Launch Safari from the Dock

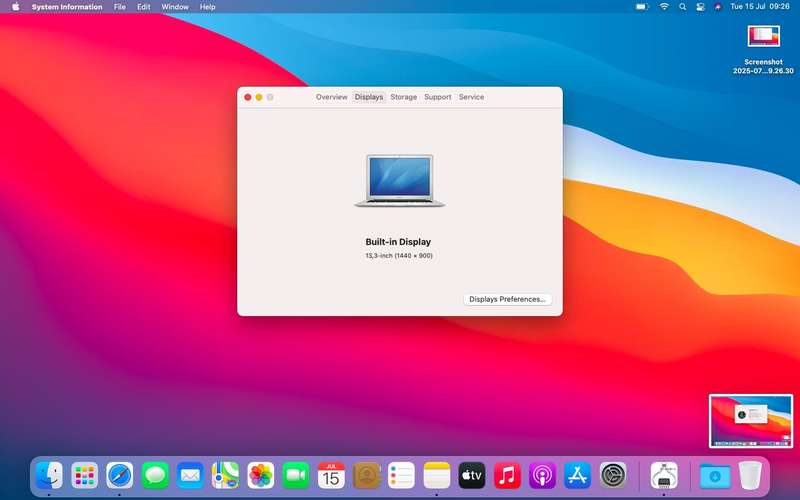[x=119, y=476]
